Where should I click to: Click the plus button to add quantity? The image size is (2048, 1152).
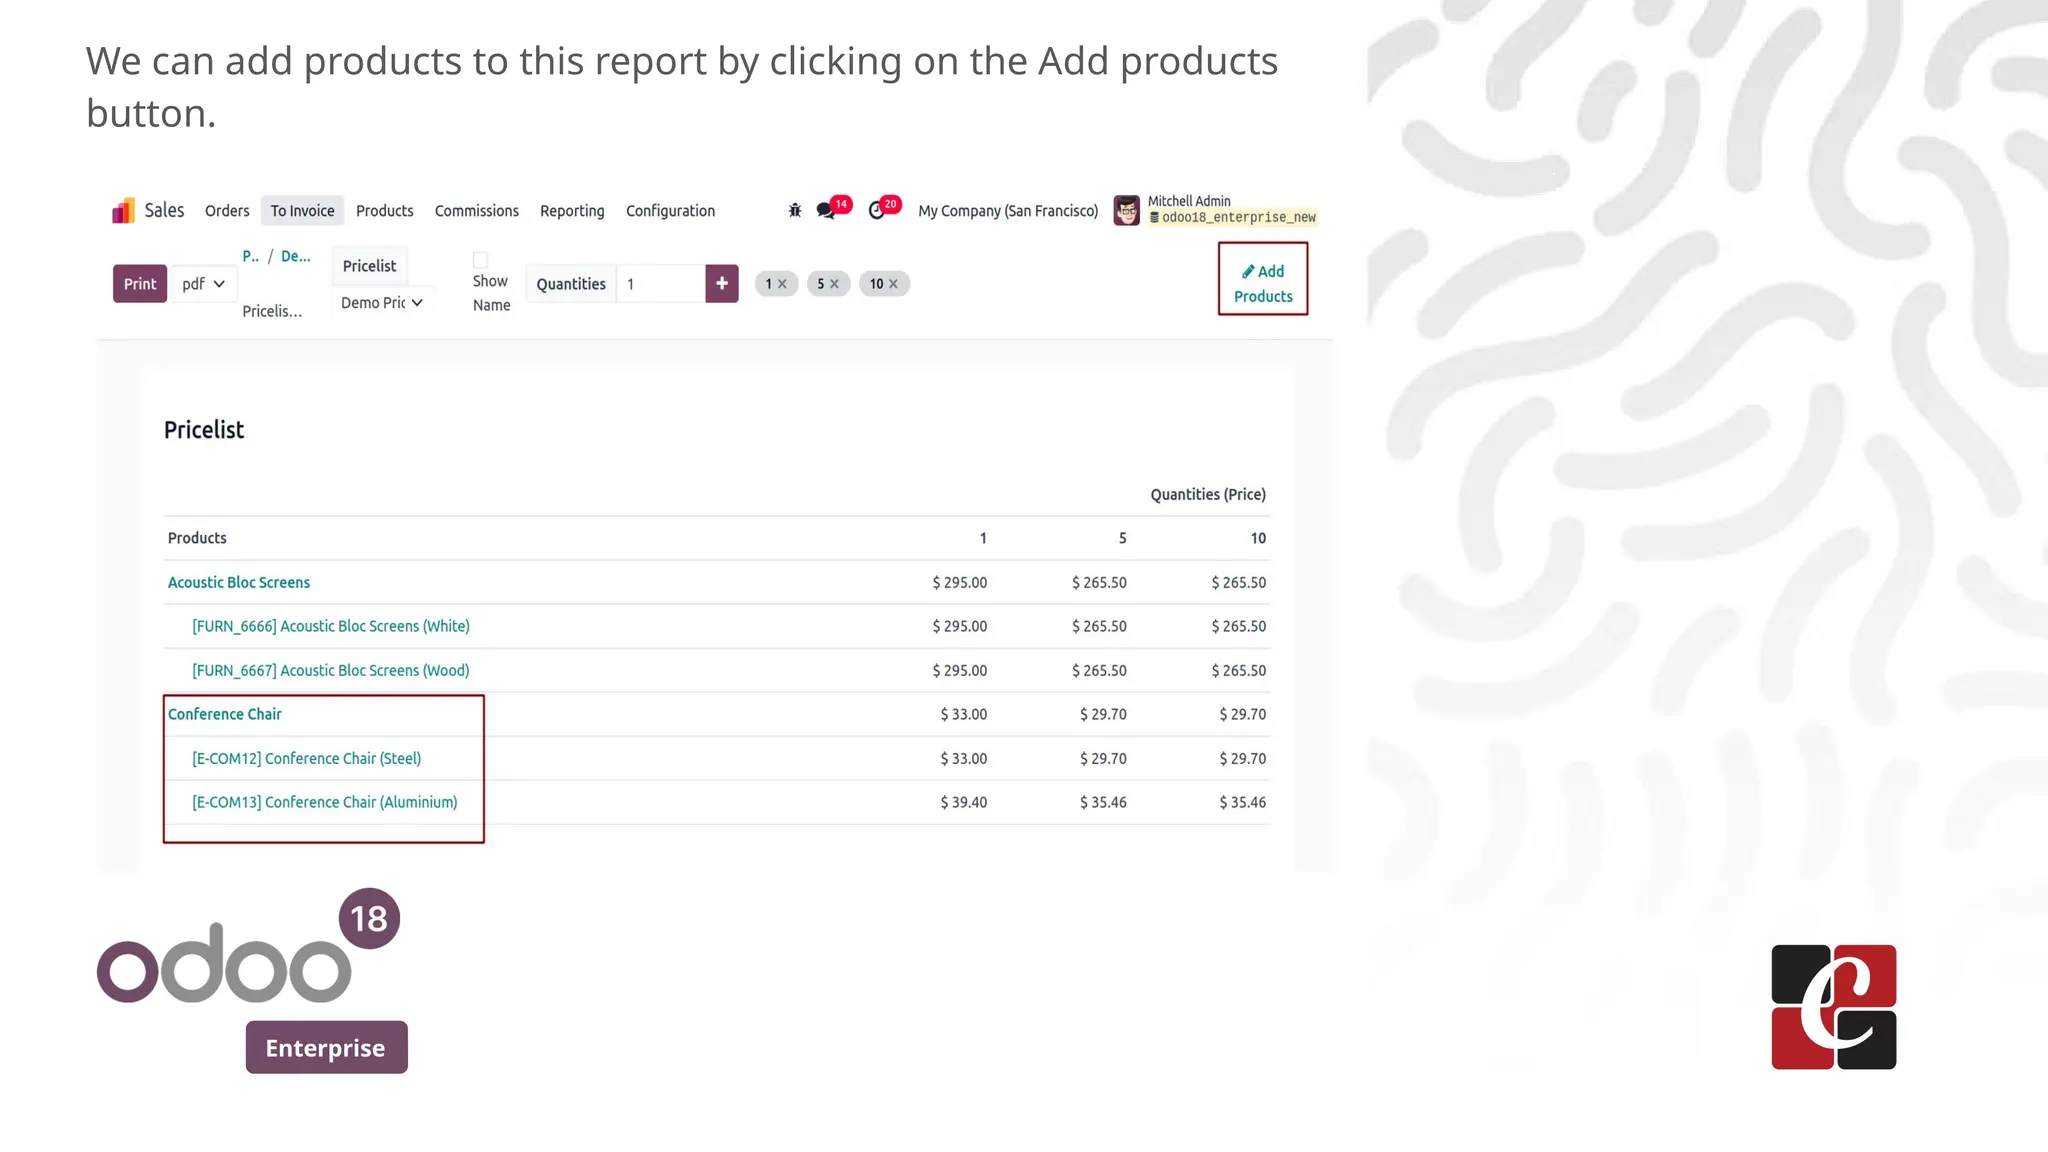tap(722, 283)
